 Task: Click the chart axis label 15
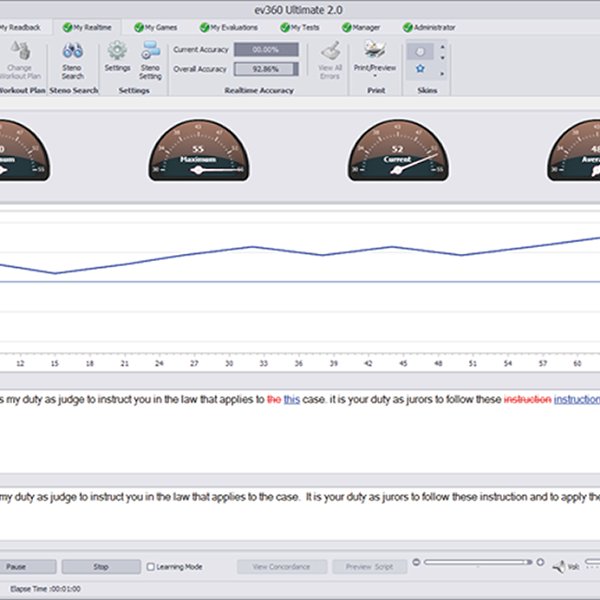point(55,364)
